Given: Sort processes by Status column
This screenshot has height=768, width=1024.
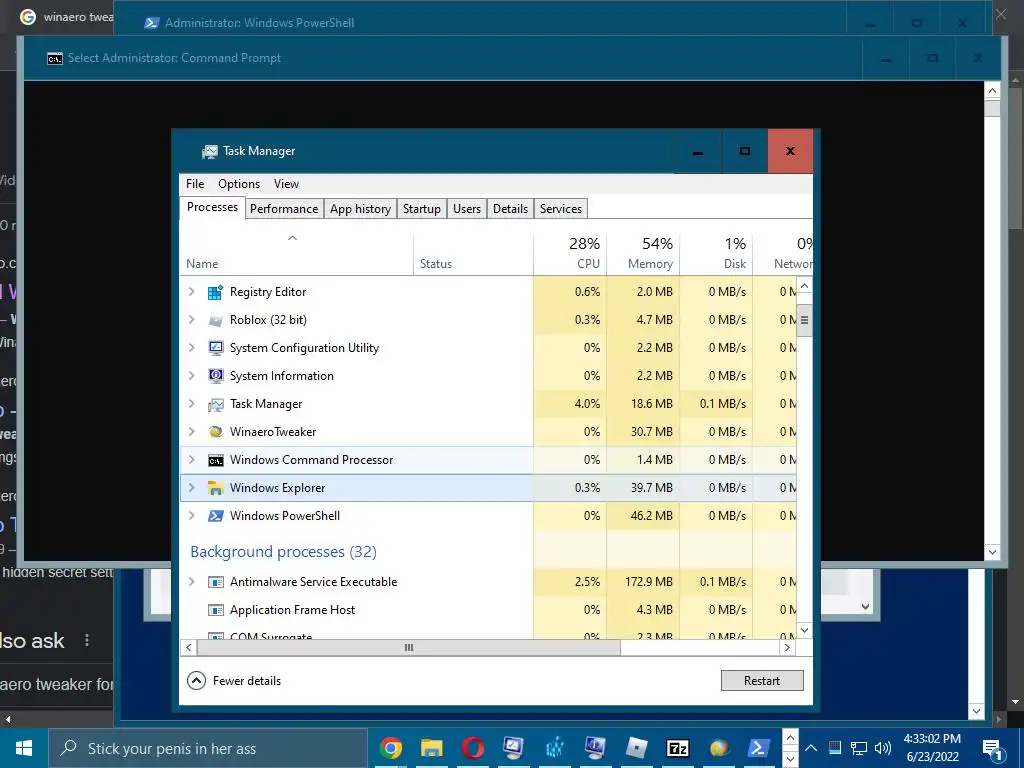Looking at the screenshot, I should pyautogui.click(x=473, y=254).
